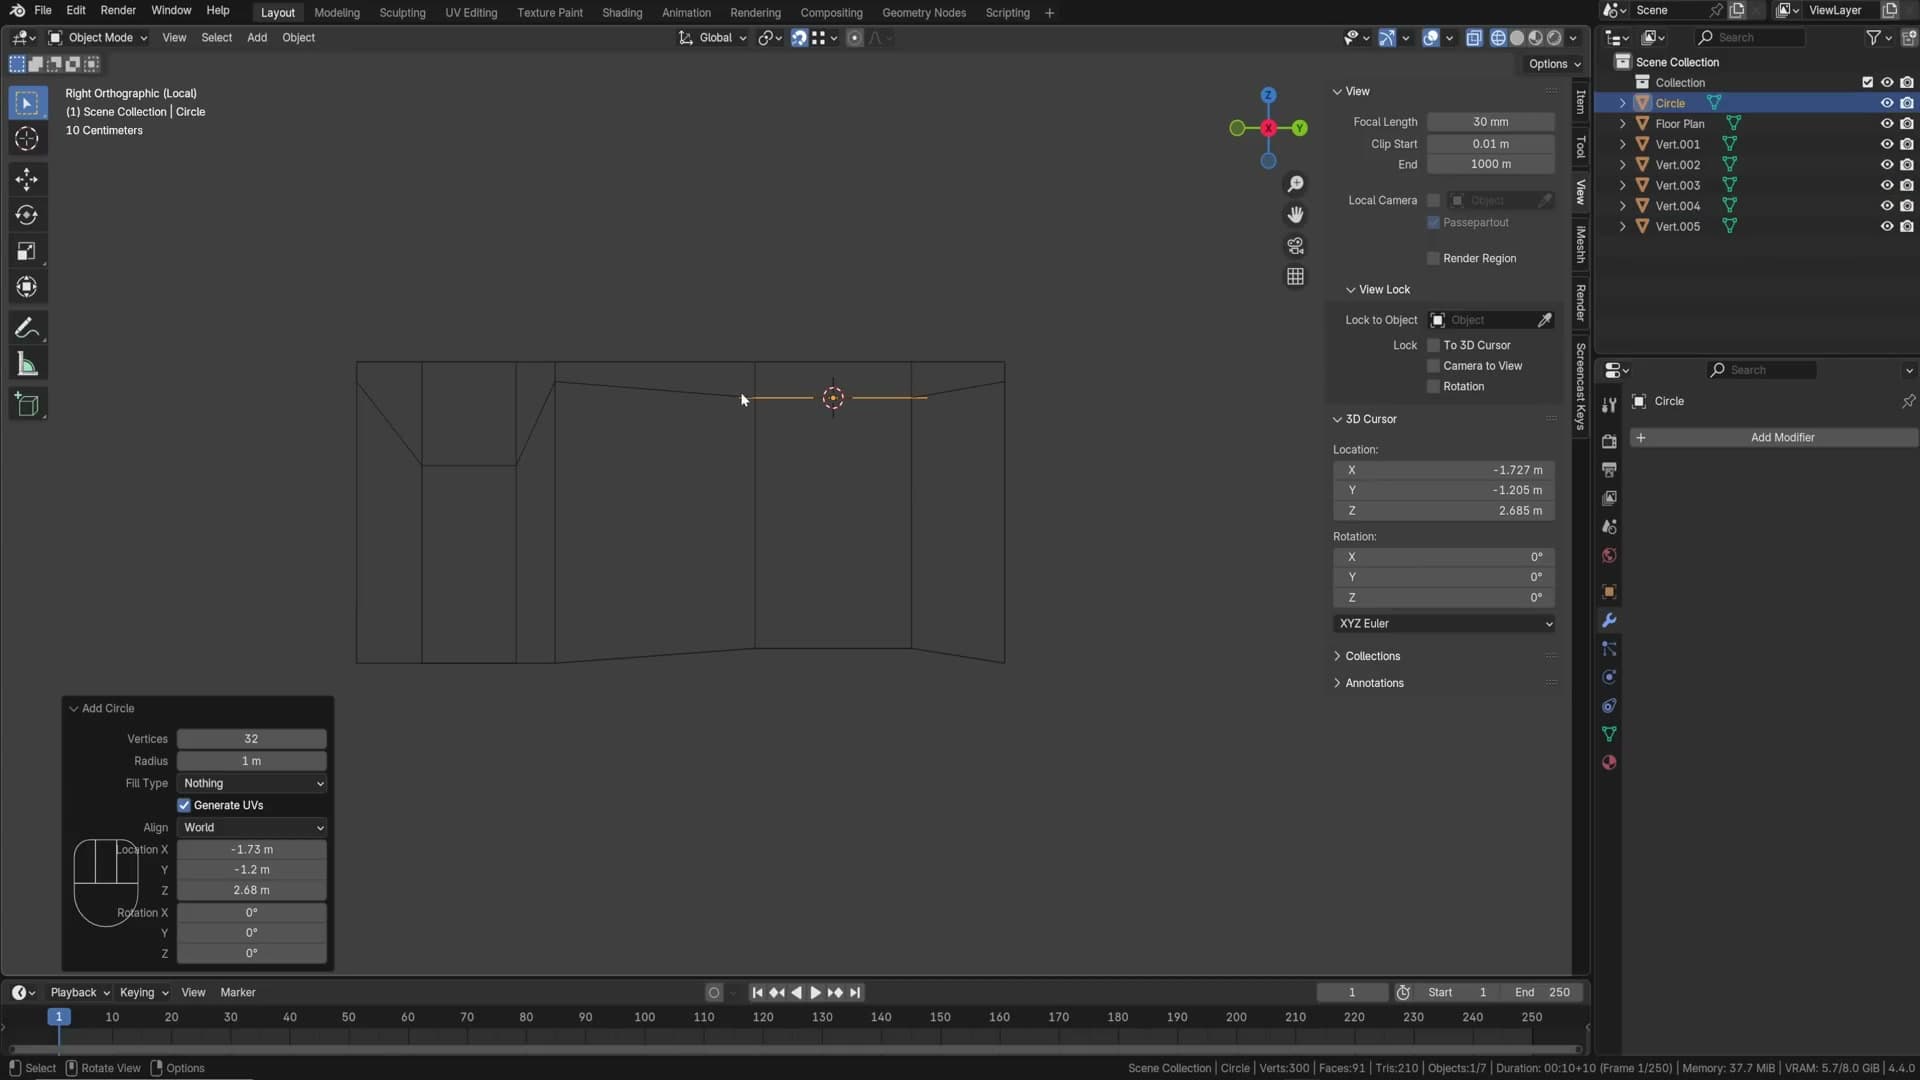Choose the Annotate pencil tool
The image size is (1920, 1080).
[x=27, y=328]
